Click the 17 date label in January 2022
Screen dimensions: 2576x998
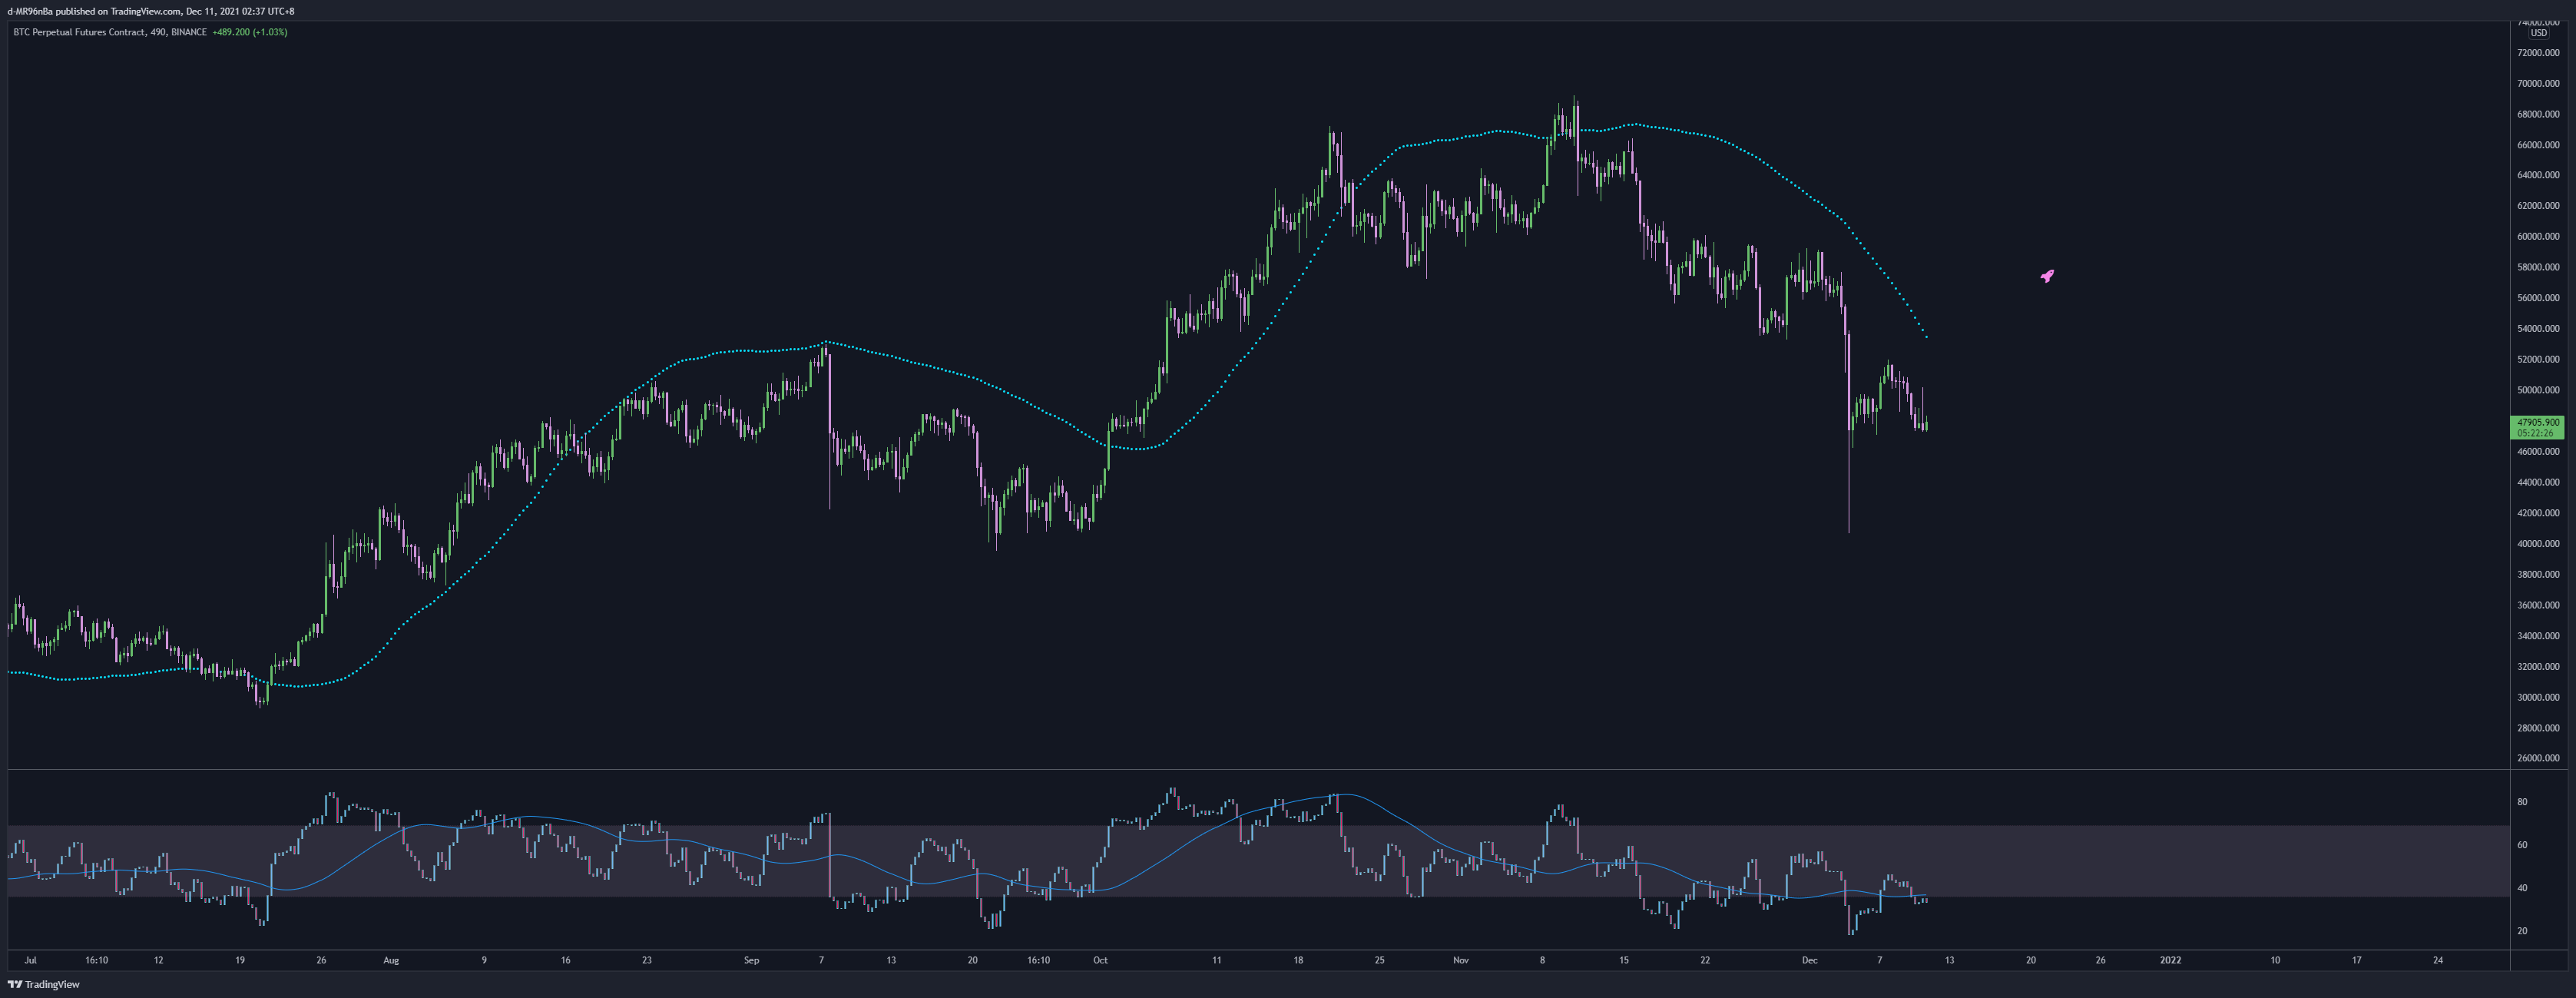[2356, 960]
